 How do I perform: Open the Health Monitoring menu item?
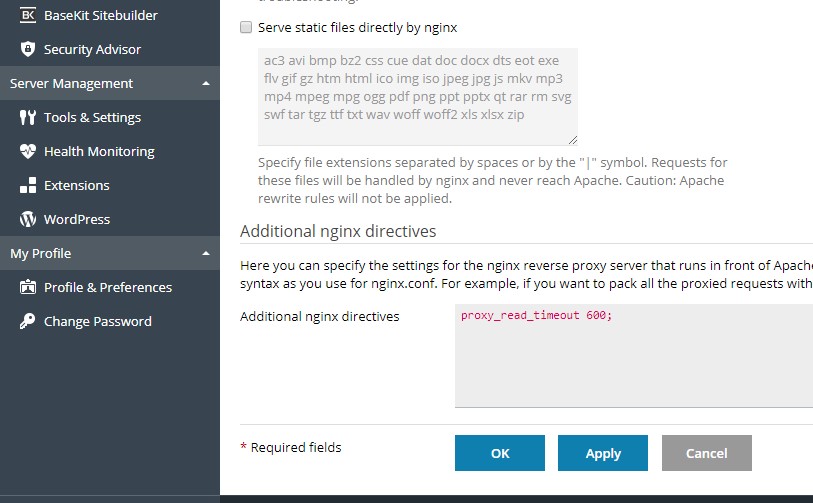[99, 151]
